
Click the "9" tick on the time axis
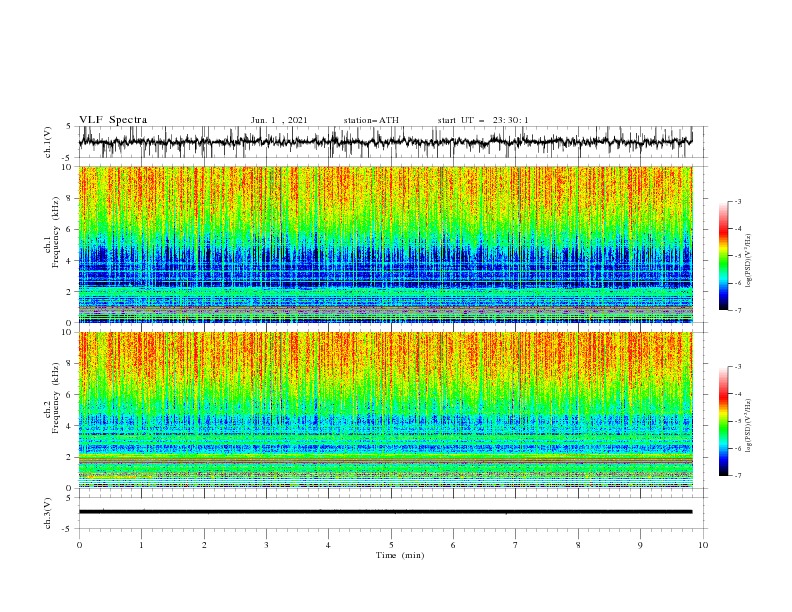[640, 545]
